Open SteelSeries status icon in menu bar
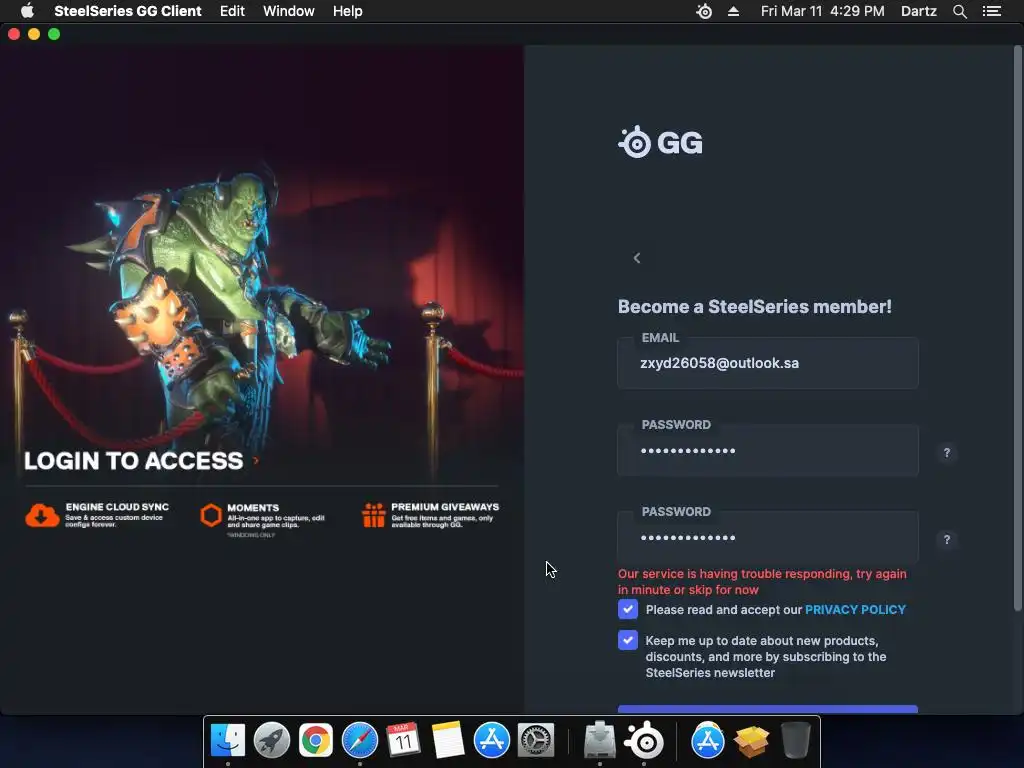1024x768 pixels. coord(704,11)
